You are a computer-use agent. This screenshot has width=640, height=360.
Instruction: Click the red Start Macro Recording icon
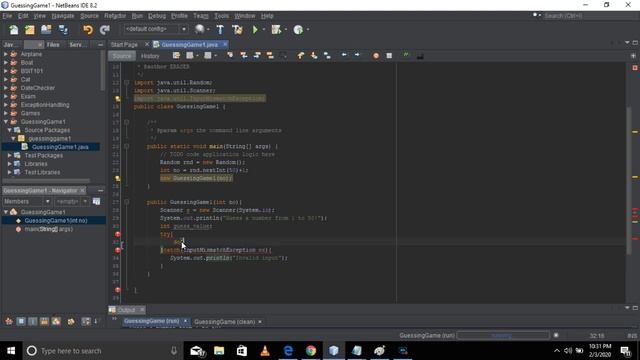point(376,56)
